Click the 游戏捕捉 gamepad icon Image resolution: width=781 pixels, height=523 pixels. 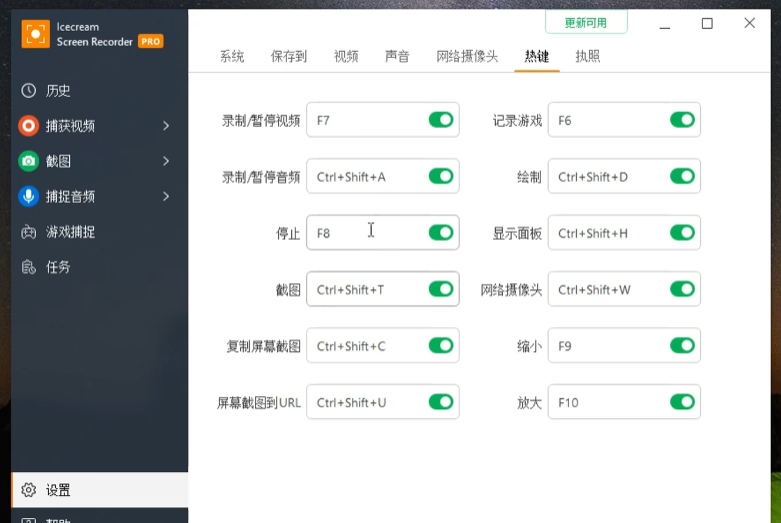(28, 232)
